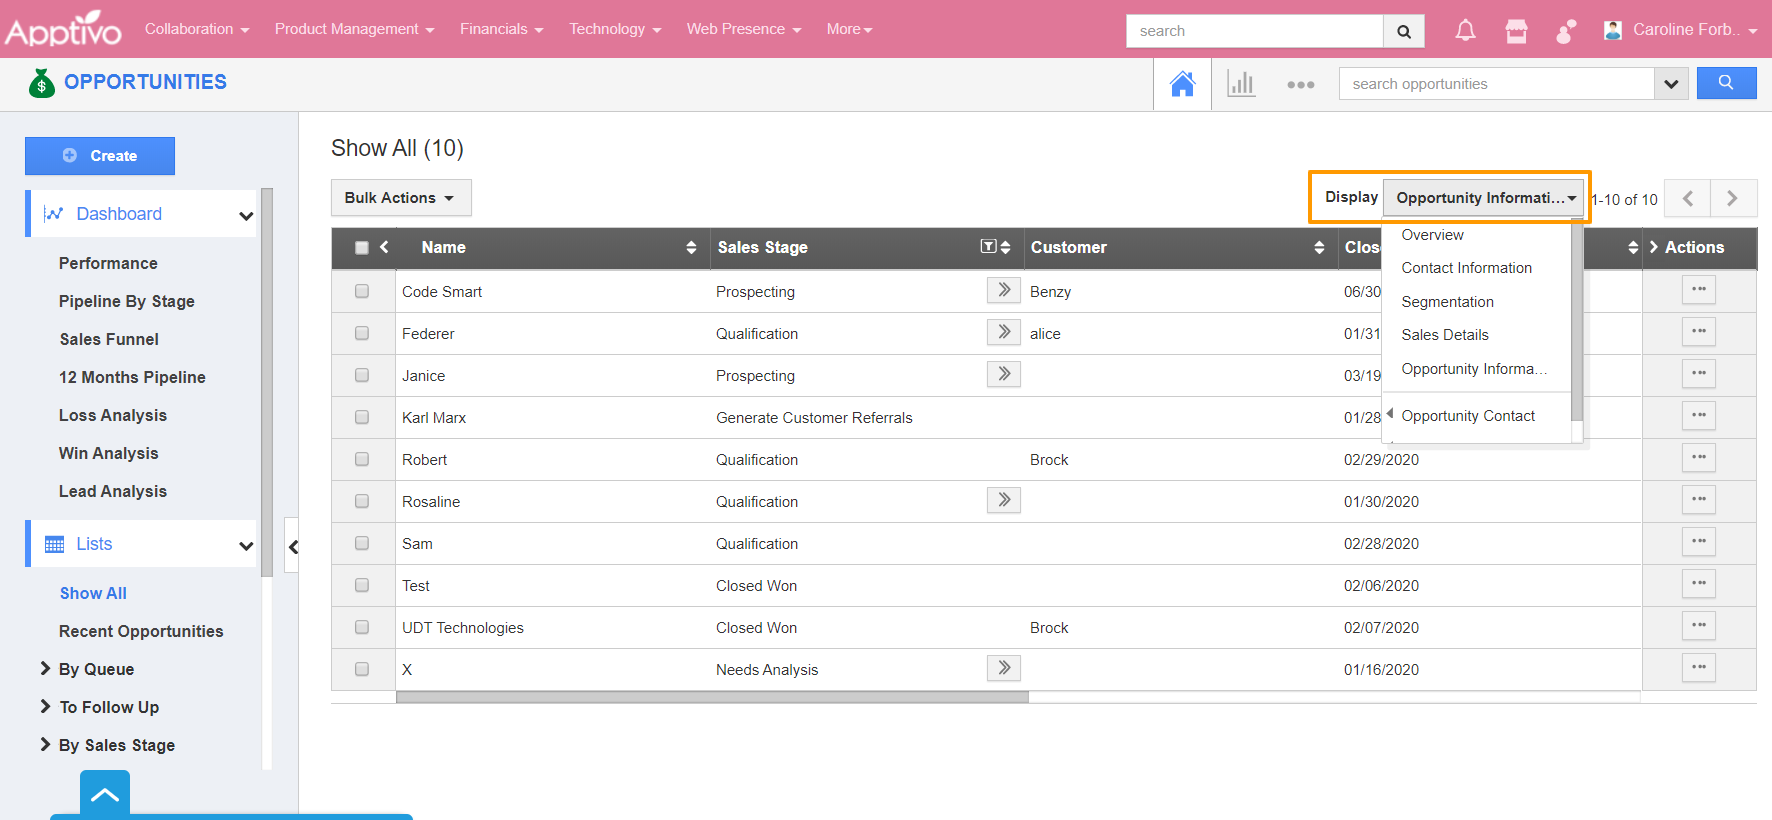Click the horizontal scrollbar under the table
Viewport: 1772px width, 820px height.
pos(711,697)
